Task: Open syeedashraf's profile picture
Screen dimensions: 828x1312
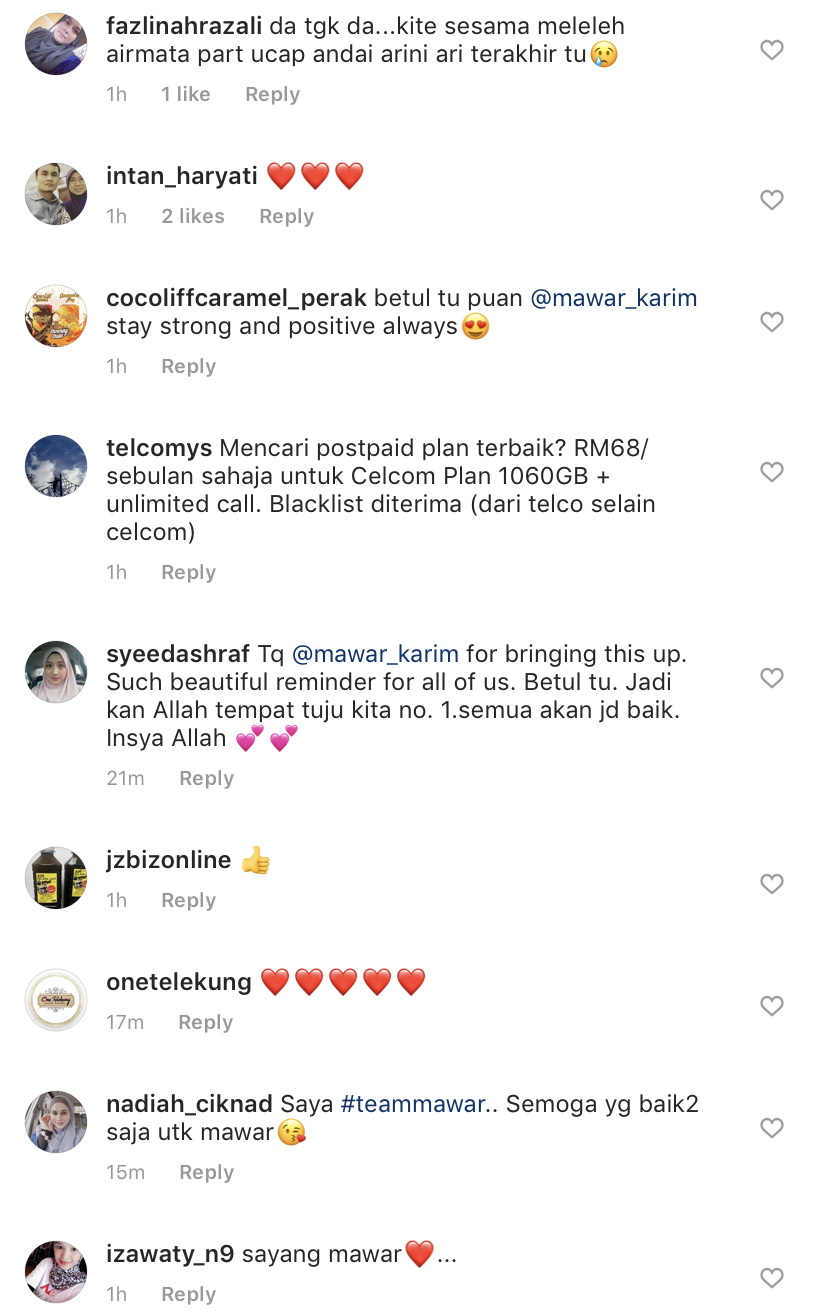Action: pos(56,672)
